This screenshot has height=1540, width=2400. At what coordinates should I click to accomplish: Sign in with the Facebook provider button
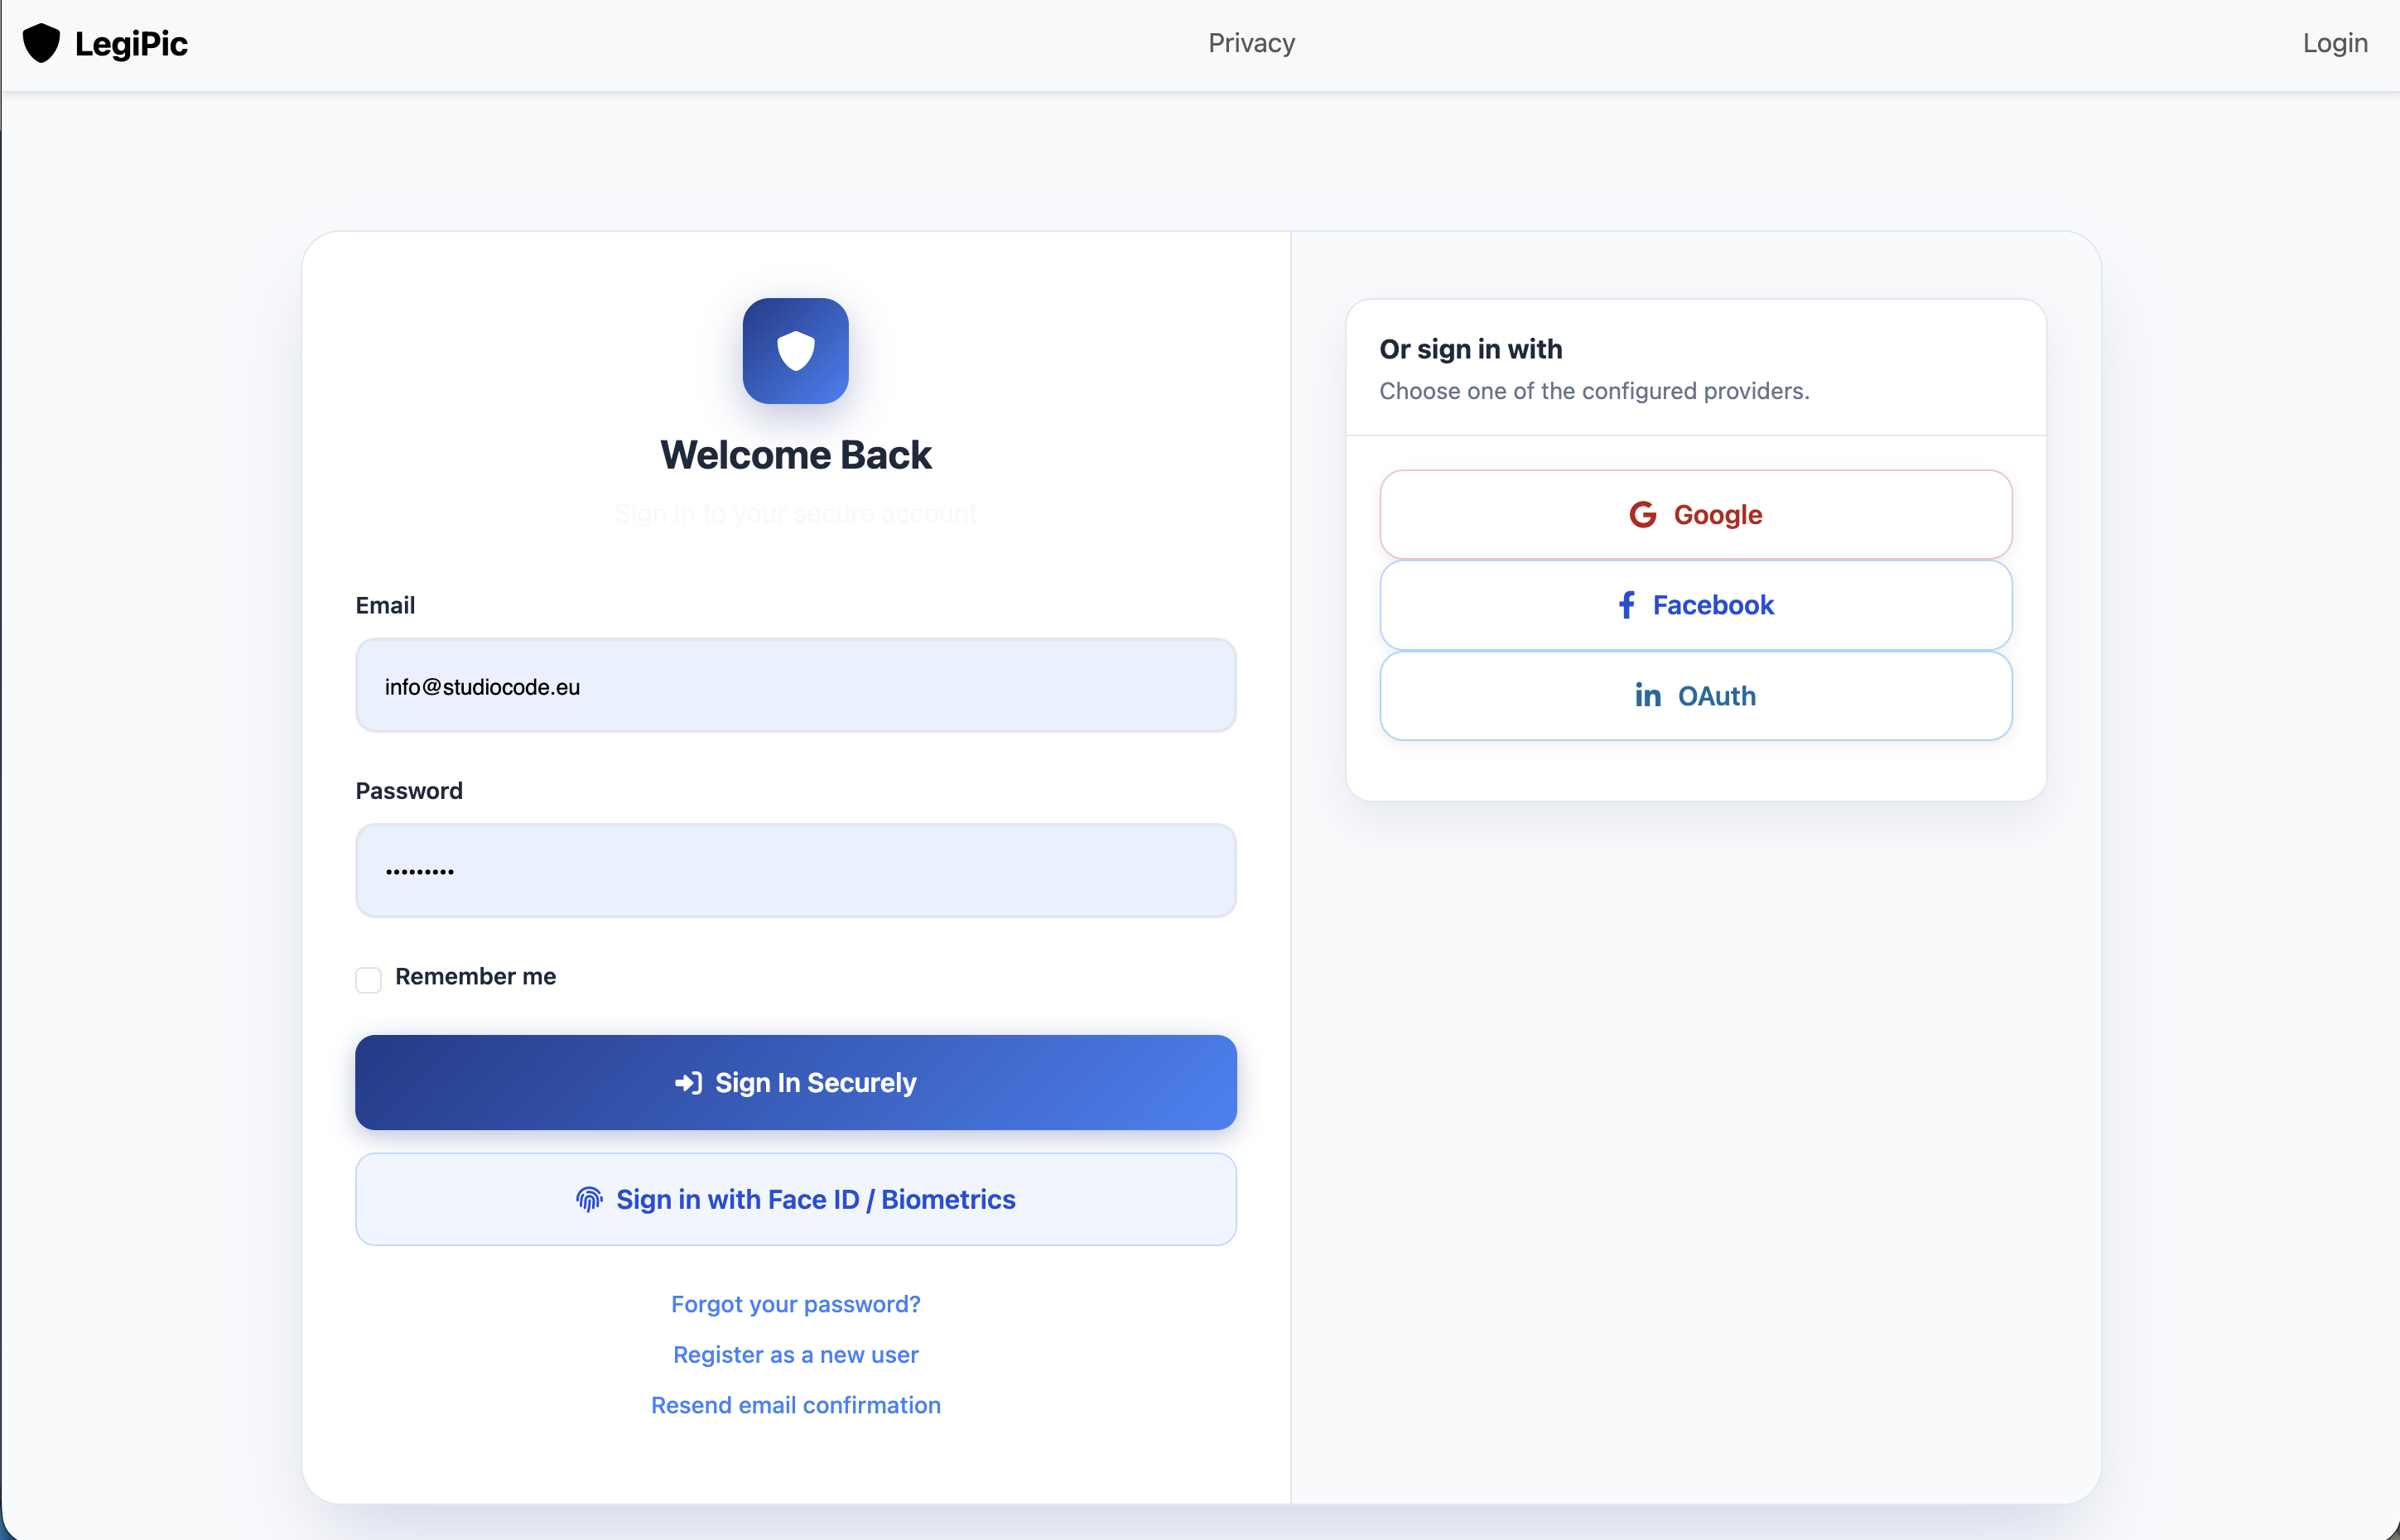(x=1696, y=605)
